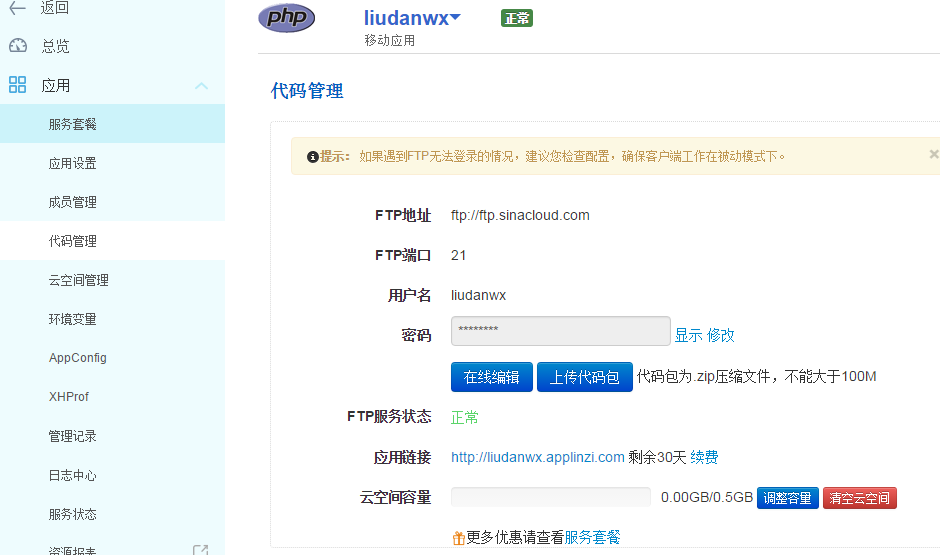Open 应用设置 in the sidebar

(112, 163)
